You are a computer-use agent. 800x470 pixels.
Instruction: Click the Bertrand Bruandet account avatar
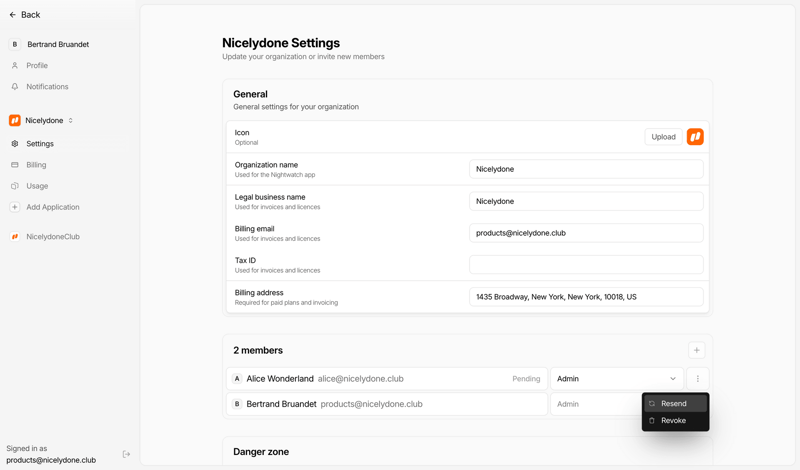click(x=15, y=44)
